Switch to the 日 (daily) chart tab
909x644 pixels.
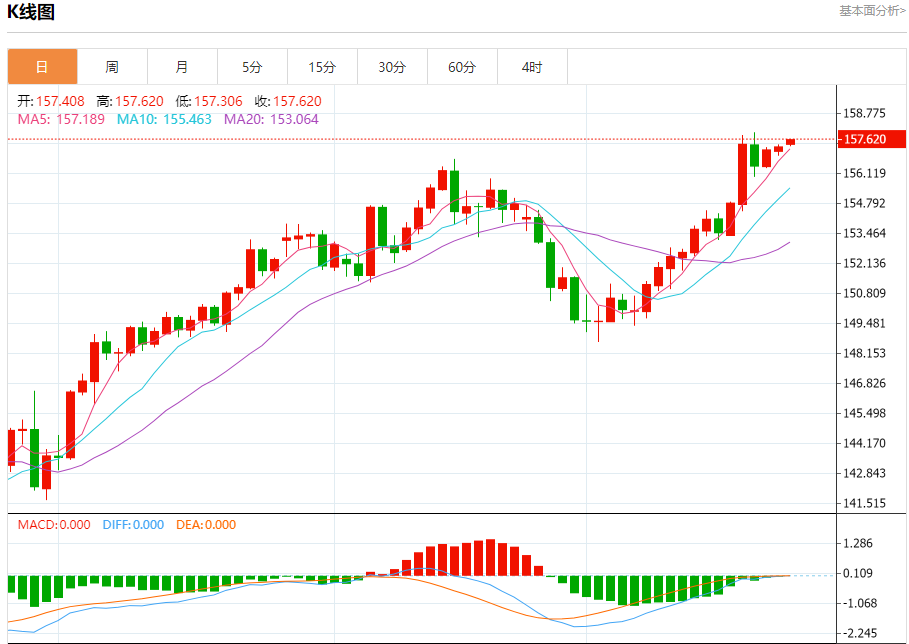(42, 67)
